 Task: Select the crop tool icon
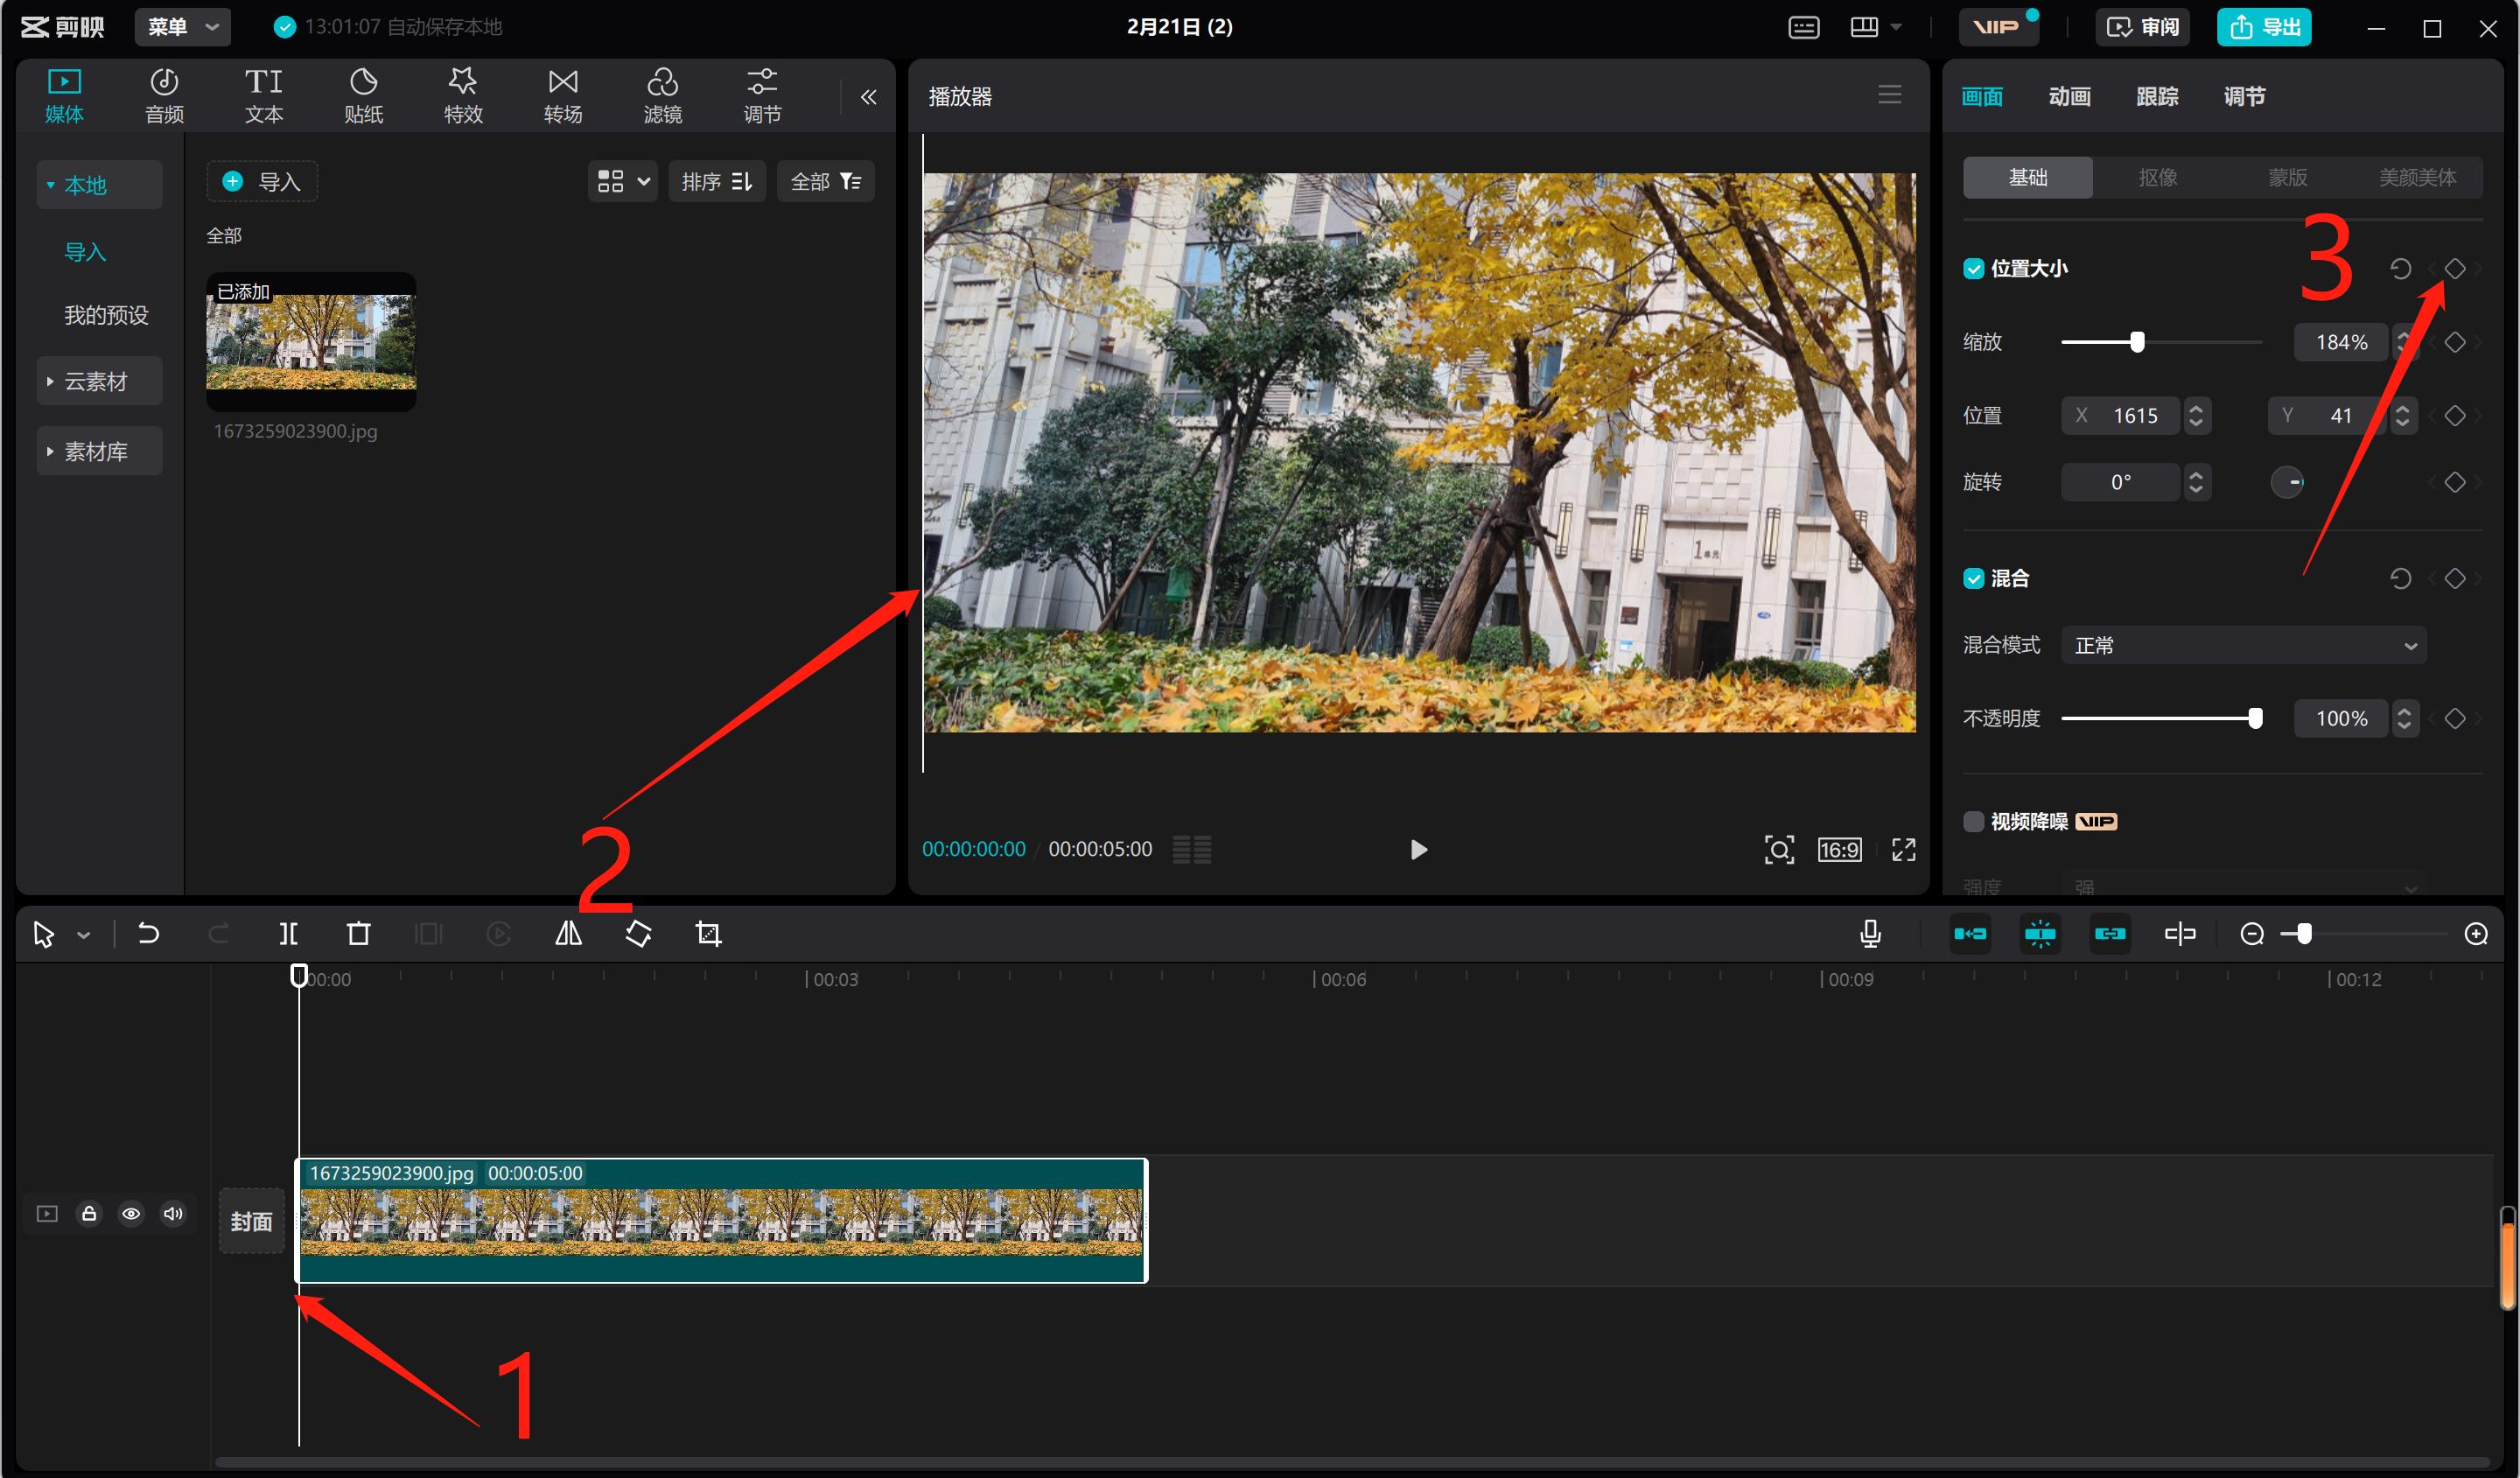point(708,934)
